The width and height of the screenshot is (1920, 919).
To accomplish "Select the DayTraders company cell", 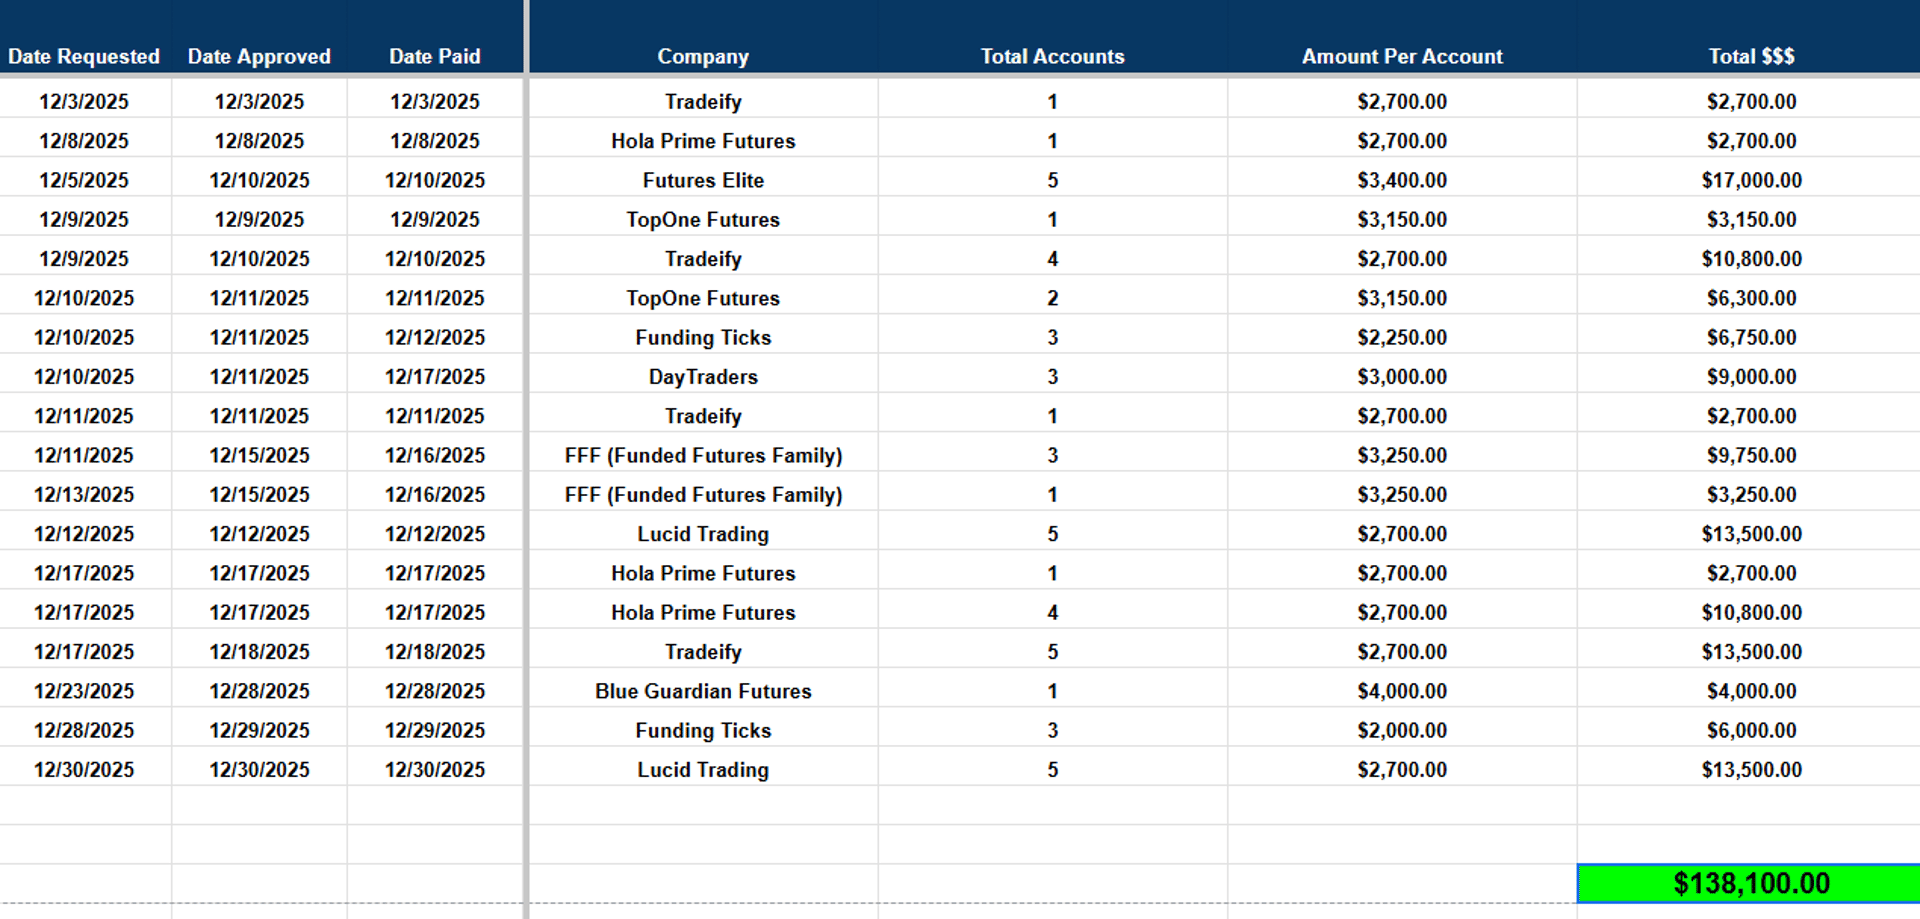I will [x=703, y=377].
